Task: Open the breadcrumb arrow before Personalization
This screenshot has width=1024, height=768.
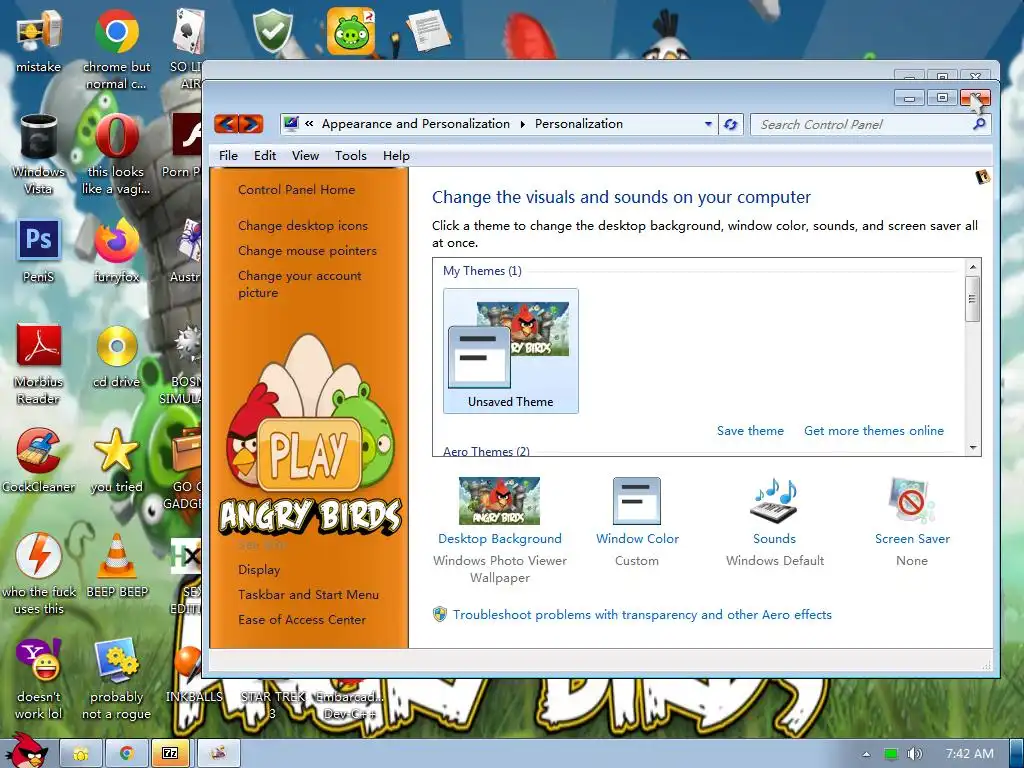Action: point(522,124)
